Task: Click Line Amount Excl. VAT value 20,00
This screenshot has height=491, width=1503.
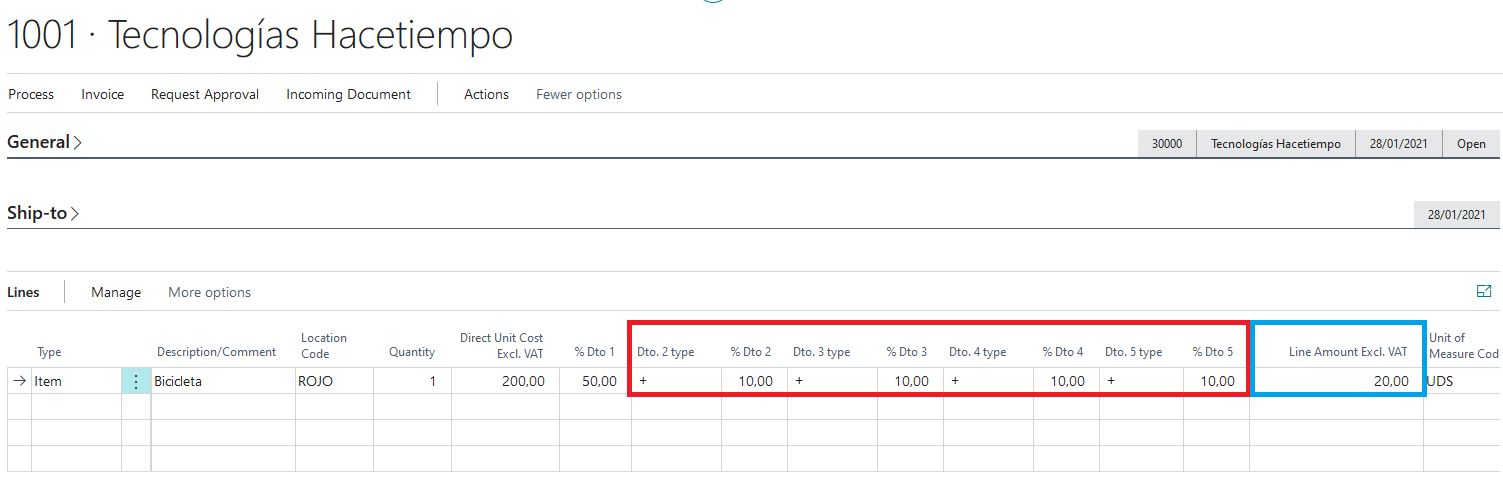Action: (1338, 381)
